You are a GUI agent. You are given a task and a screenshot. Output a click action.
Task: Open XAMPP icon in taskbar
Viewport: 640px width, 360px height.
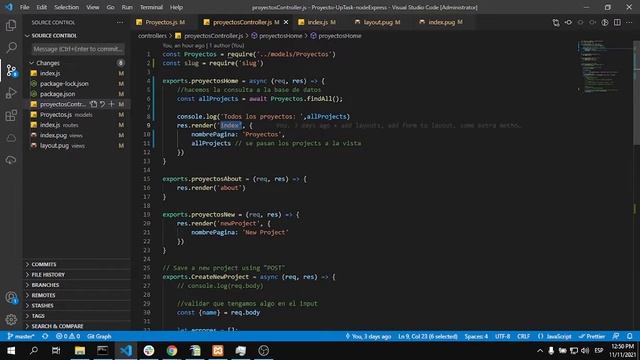click(218, 351)
